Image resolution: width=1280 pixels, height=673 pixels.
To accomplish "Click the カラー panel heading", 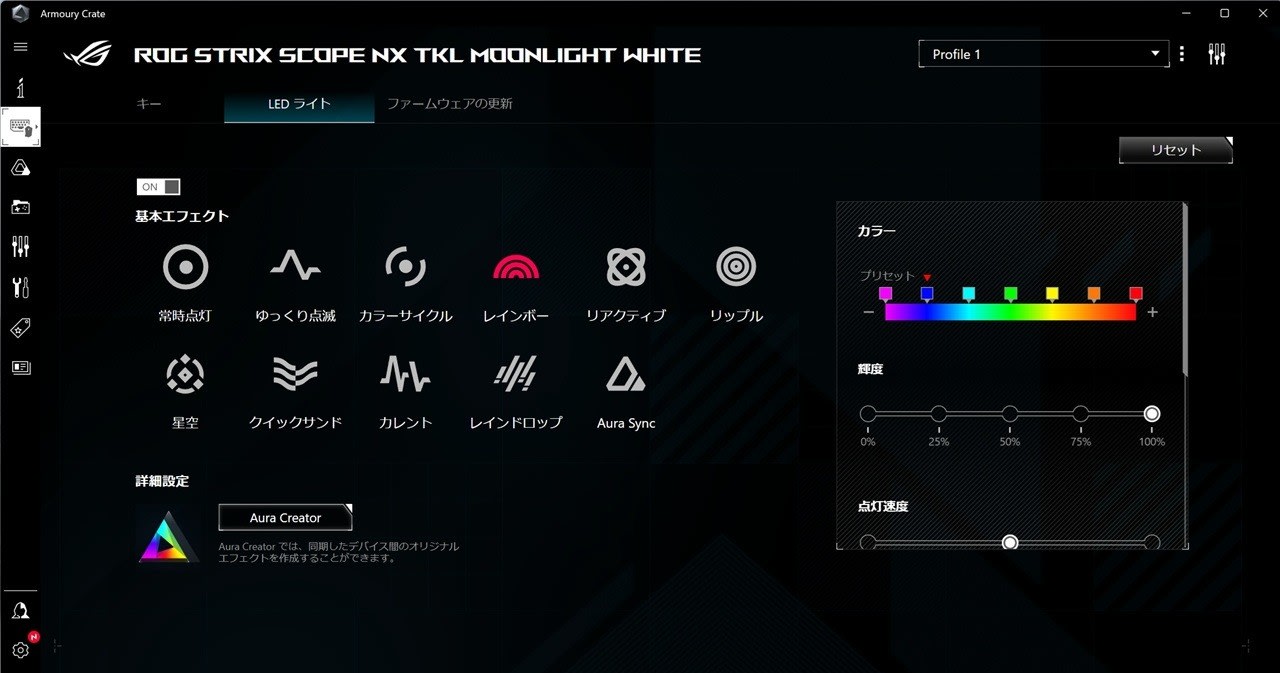I will point(877,231).
